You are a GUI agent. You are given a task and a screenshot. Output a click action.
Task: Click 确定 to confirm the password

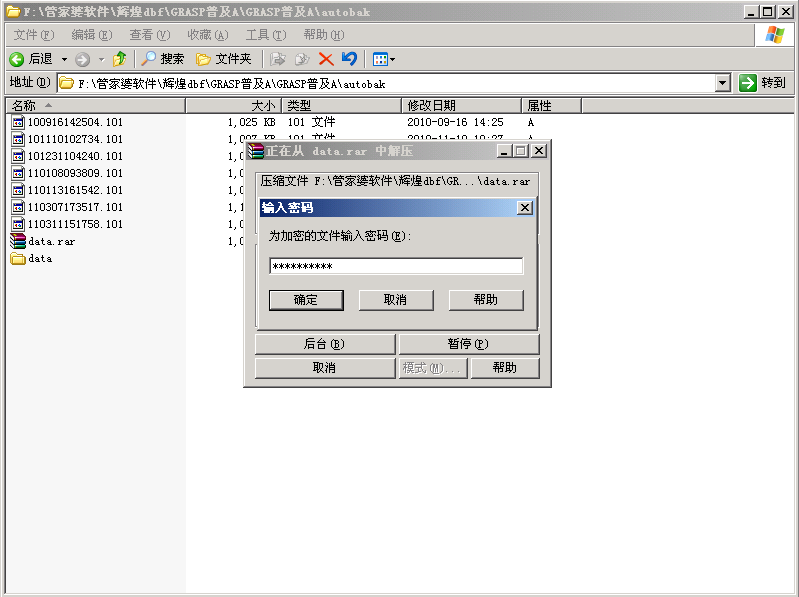tap(306, 300)
